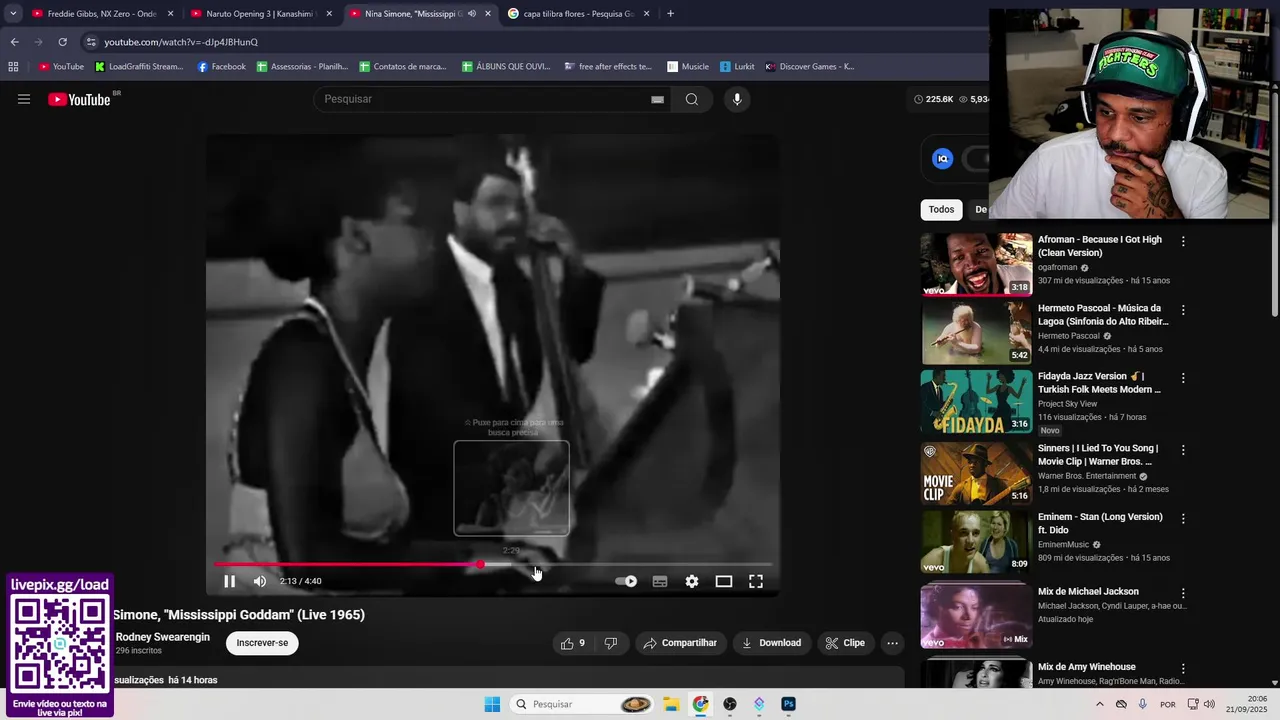Open the Facebook bookmark
The image size is (1280, 720).
(x=221, y=67)
